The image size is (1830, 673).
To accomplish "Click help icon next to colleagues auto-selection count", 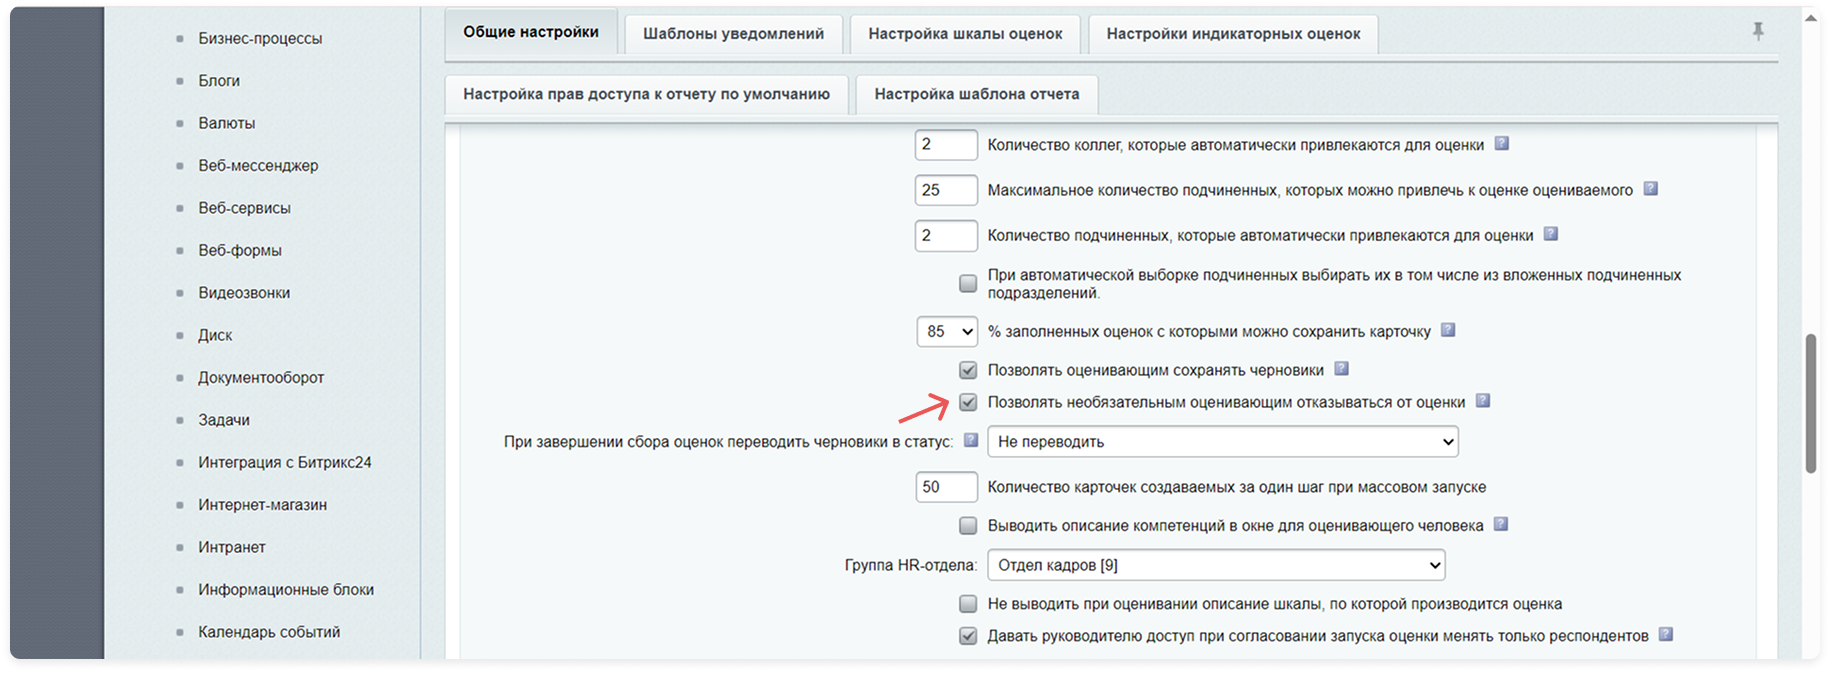I will [x=1501, y=144].
